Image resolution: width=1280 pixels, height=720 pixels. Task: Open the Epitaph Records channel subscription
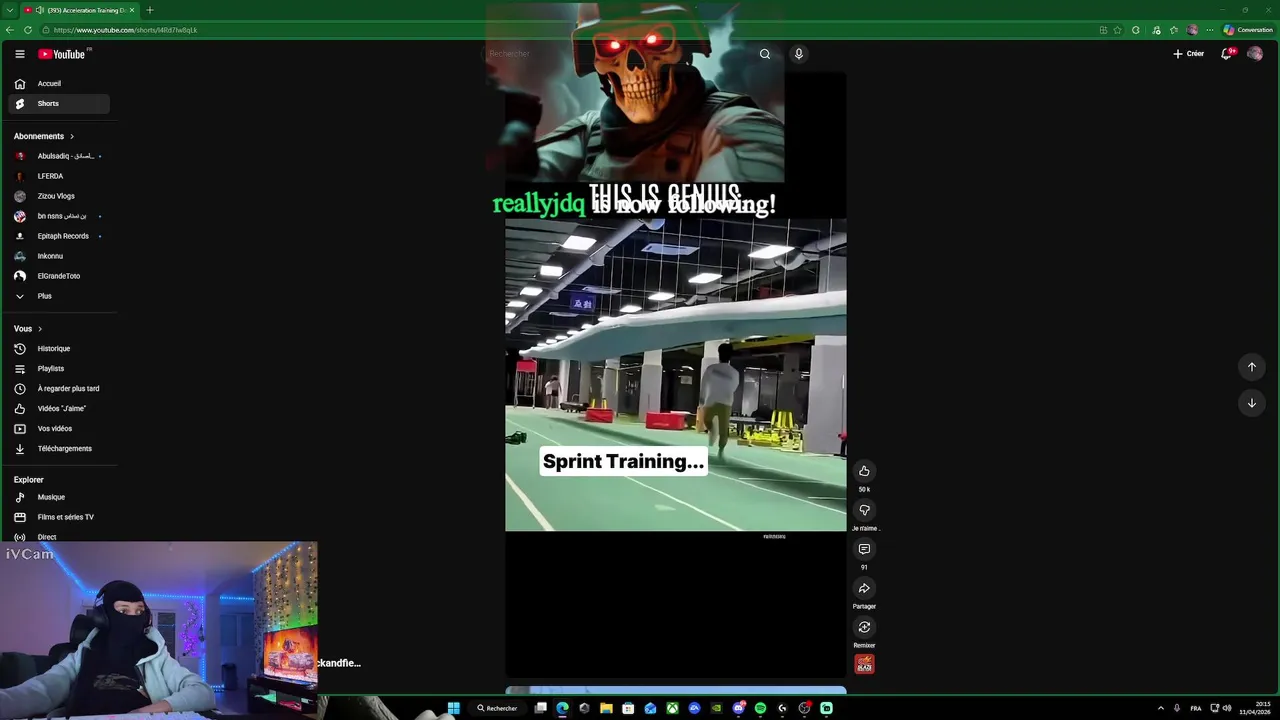pyautogui.click(x=59, y=236)
